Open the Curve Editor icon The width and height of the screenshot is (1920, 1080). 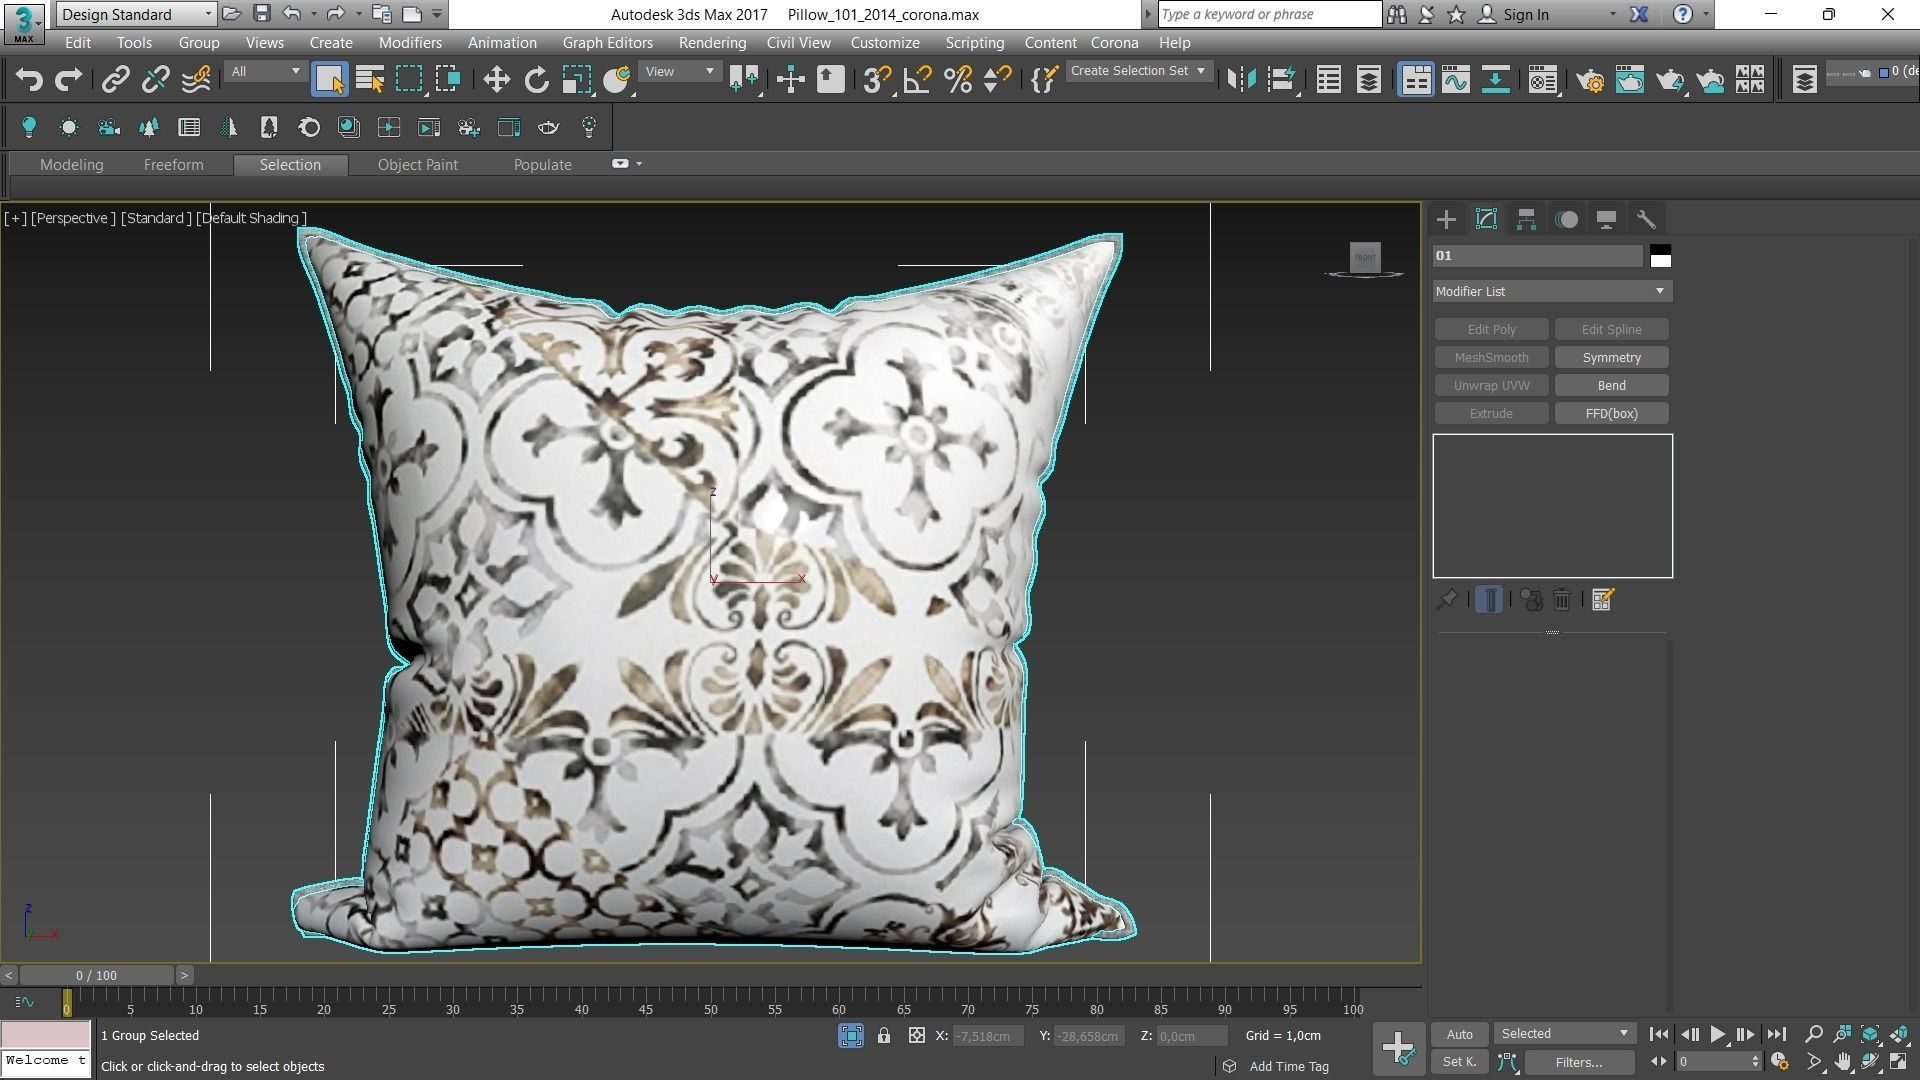1456,80
